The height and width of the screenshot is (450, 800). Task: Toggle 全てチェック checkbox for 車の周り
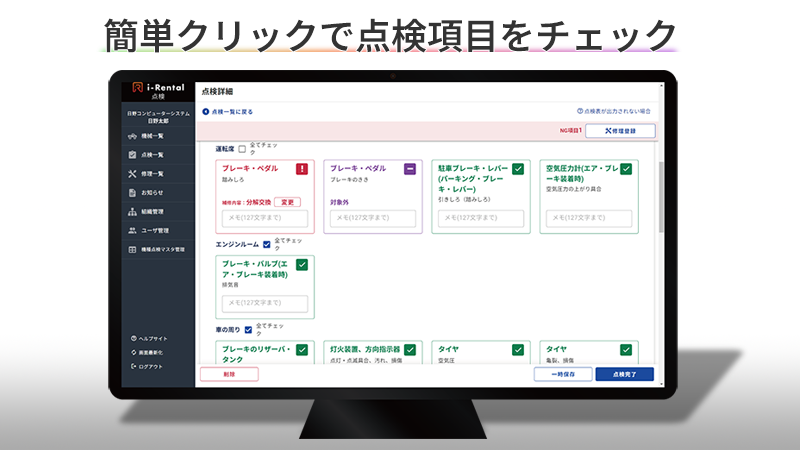point(248,329)
